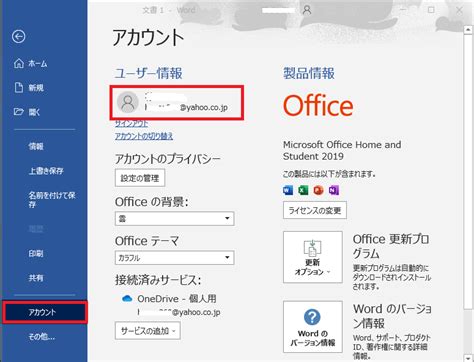Image resolution: width=474 pixels, height=362 pixels.
Task: Click the 設定の管理 button
Action: tap(140, 178)
